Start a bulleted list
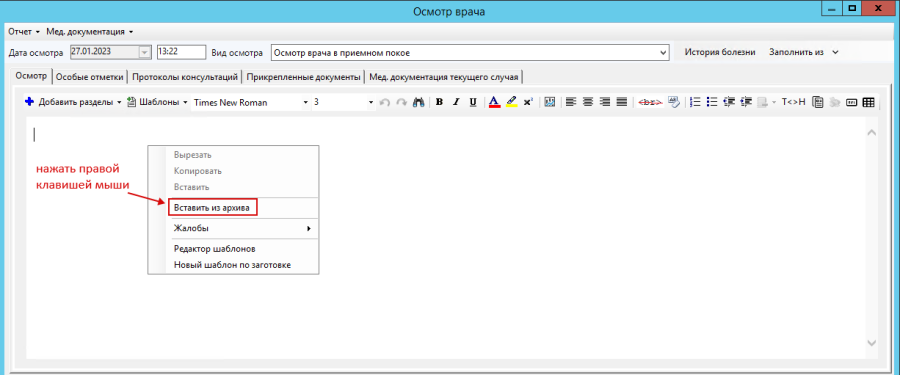Screen dimensions: 900x375 coord(712,103)
